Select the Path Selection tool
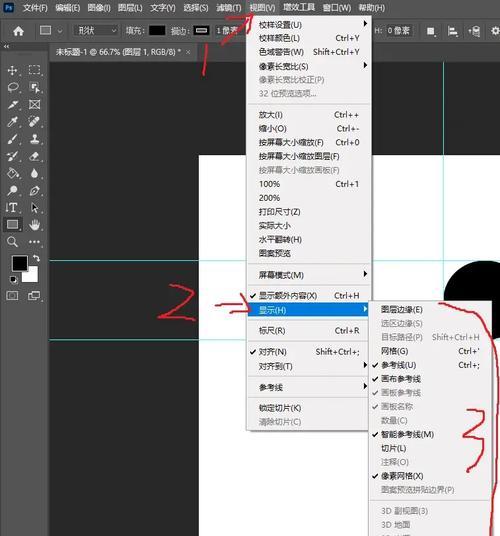Image resolution: width=500 pixels, height=536 pixels. coord(35,207)
